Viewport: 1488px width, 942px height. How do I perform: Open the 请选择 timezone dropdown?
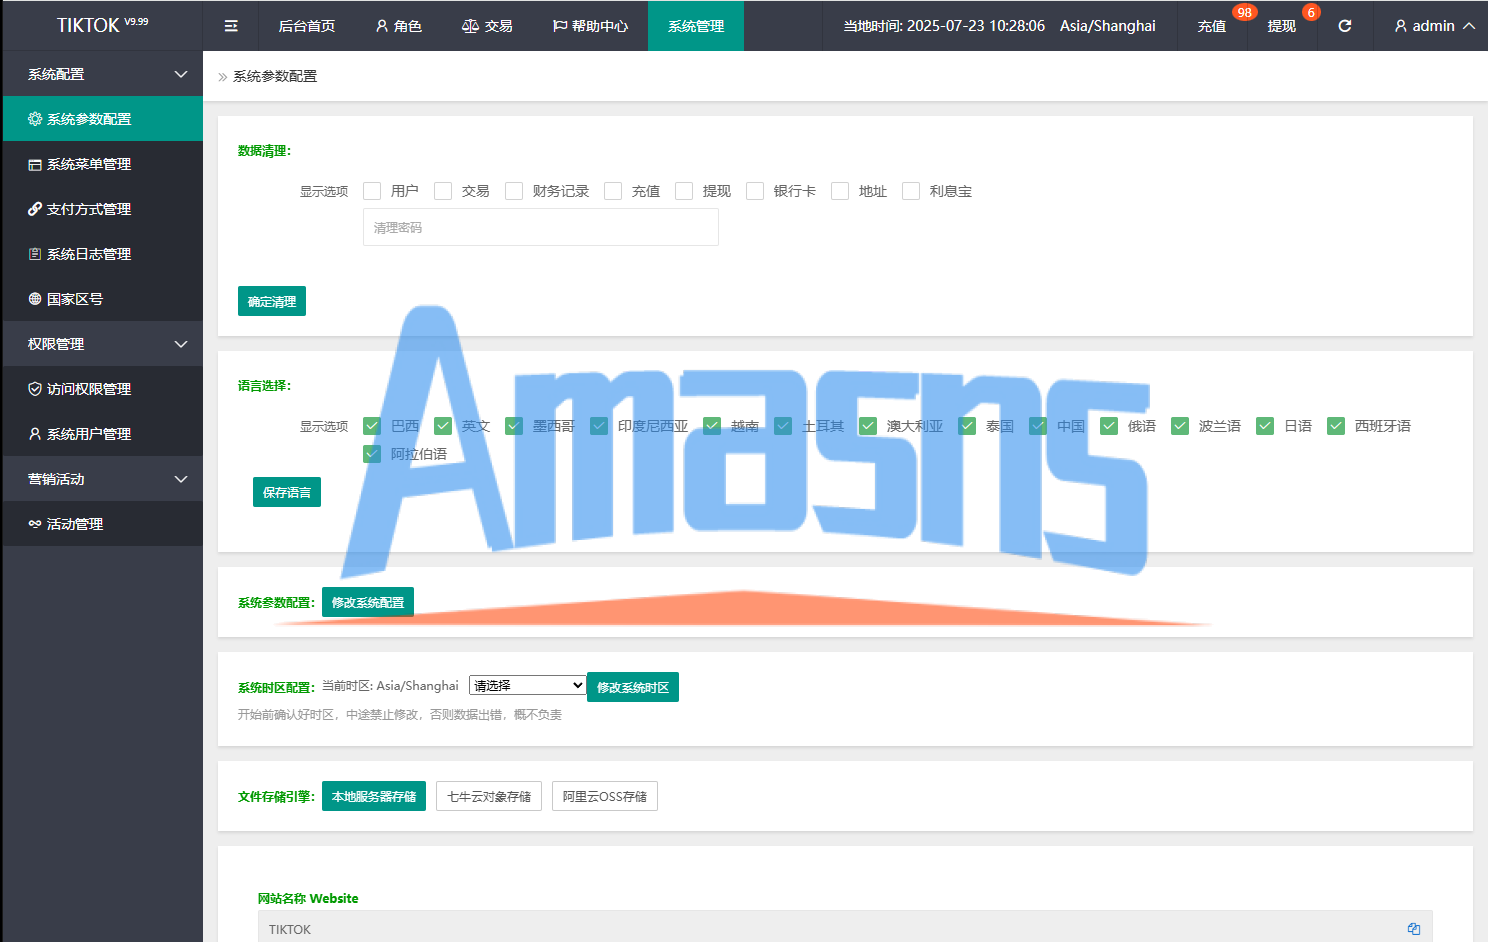click(x=527, y=685)
